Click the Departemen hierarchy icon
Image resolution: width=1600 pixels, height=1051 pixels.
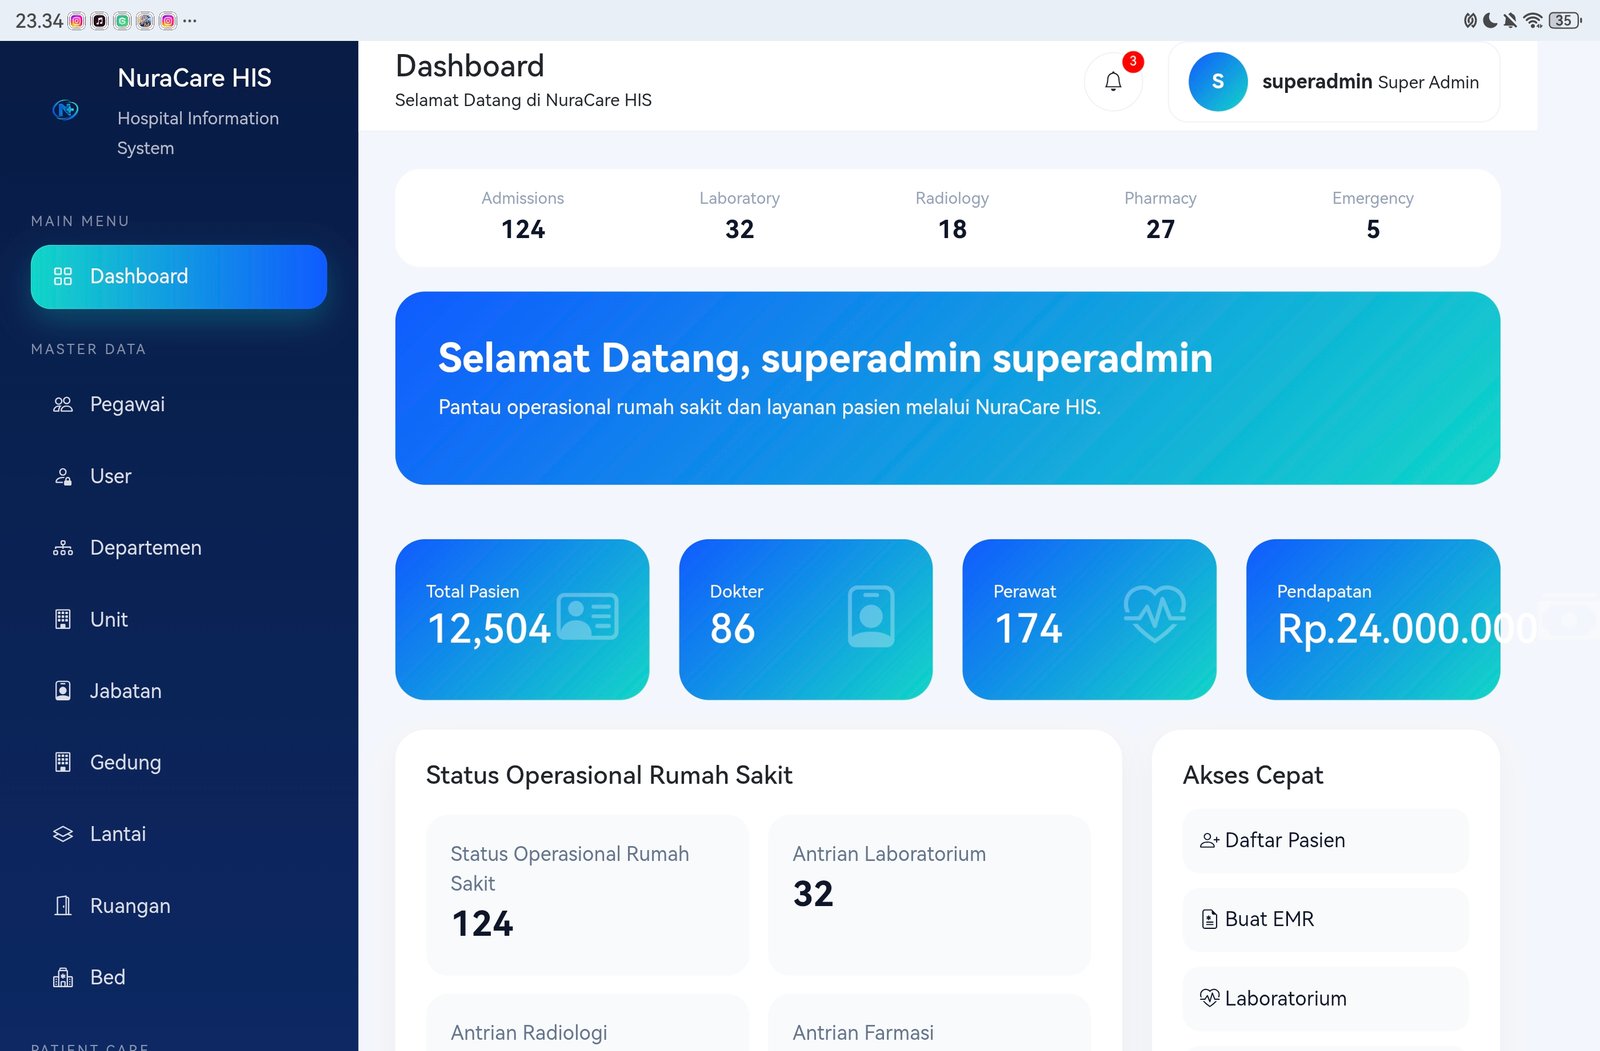coord(63,548)
